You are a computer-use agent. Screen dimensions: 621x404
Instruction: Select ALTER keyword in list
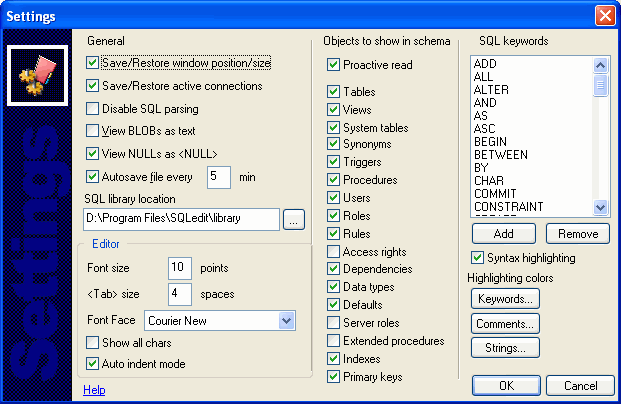(x=491, y=90)
